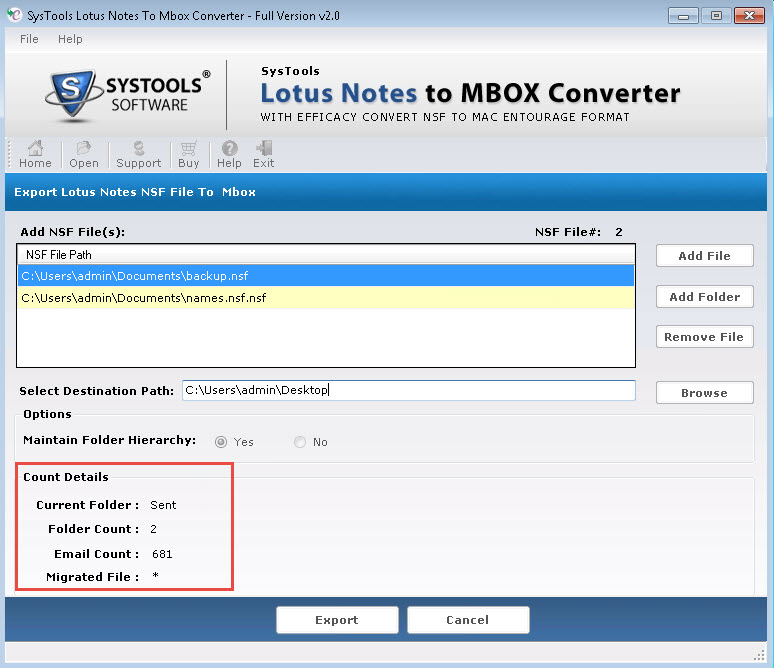
Task: Click the window resize grip
Action: [759, 655]
